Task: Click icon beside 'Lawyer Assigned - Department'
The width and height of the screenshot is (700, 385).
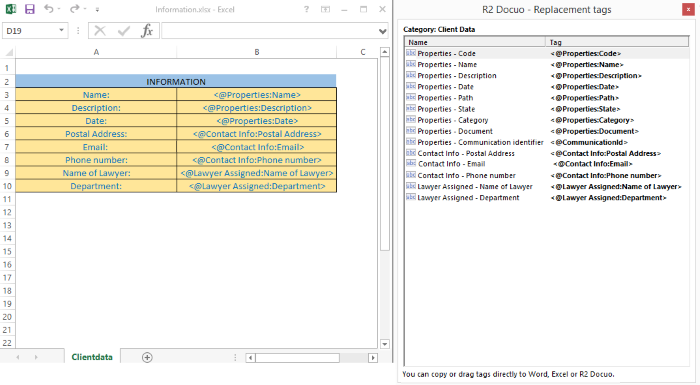Action: (411, 197)
